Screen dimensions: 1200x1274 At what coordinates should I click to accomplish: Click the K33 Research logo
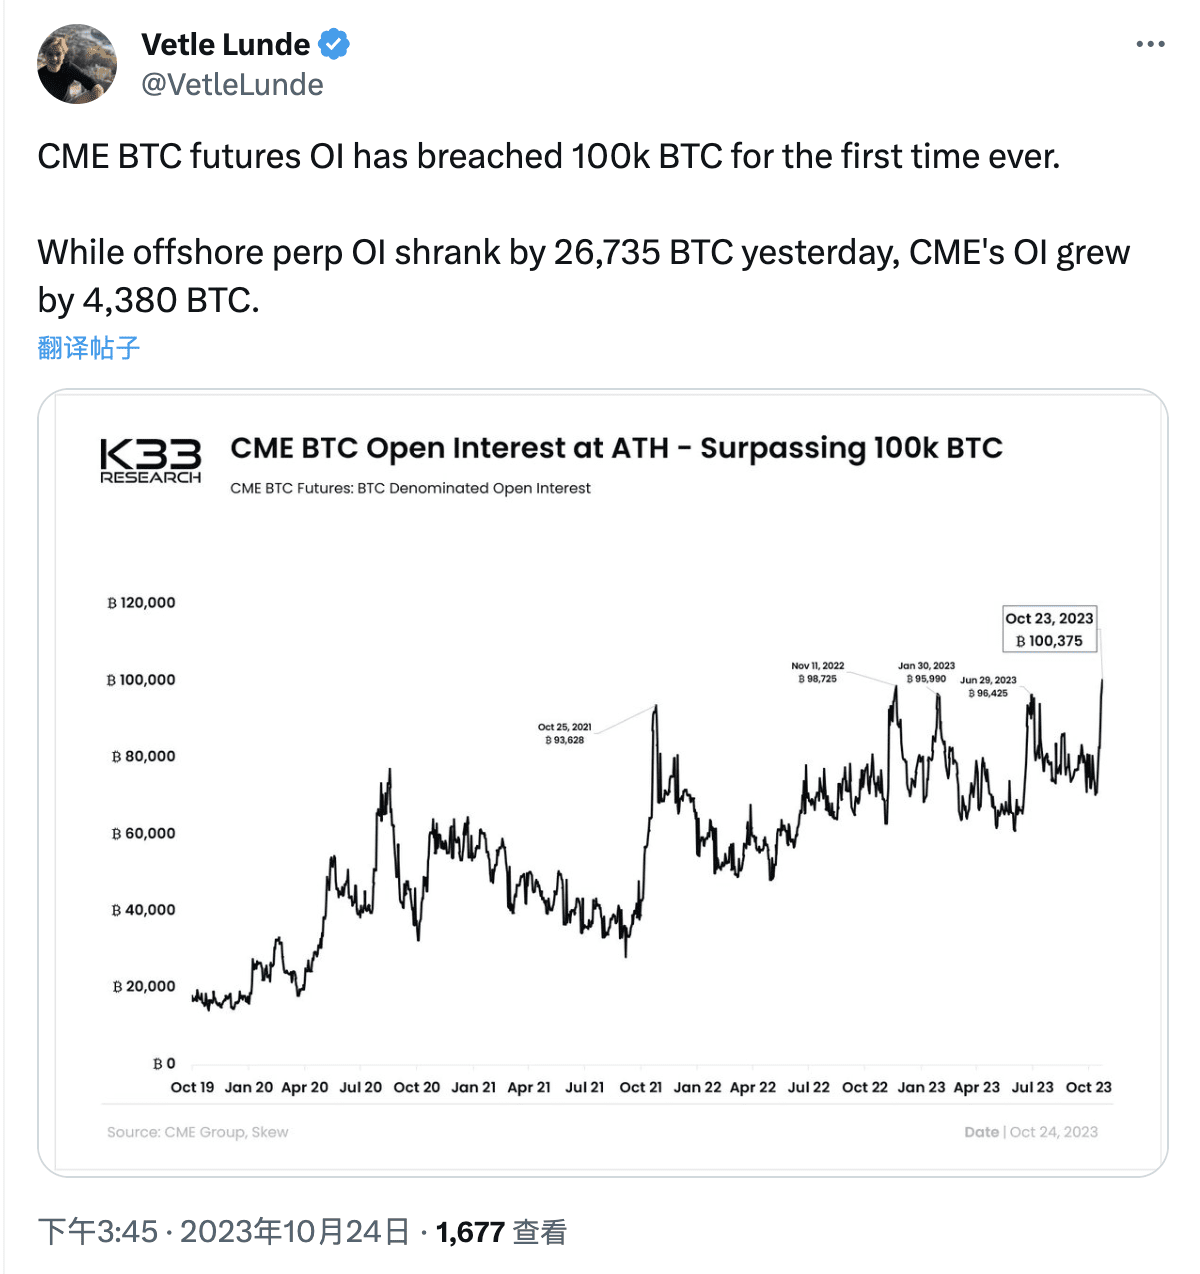(150, 459)
